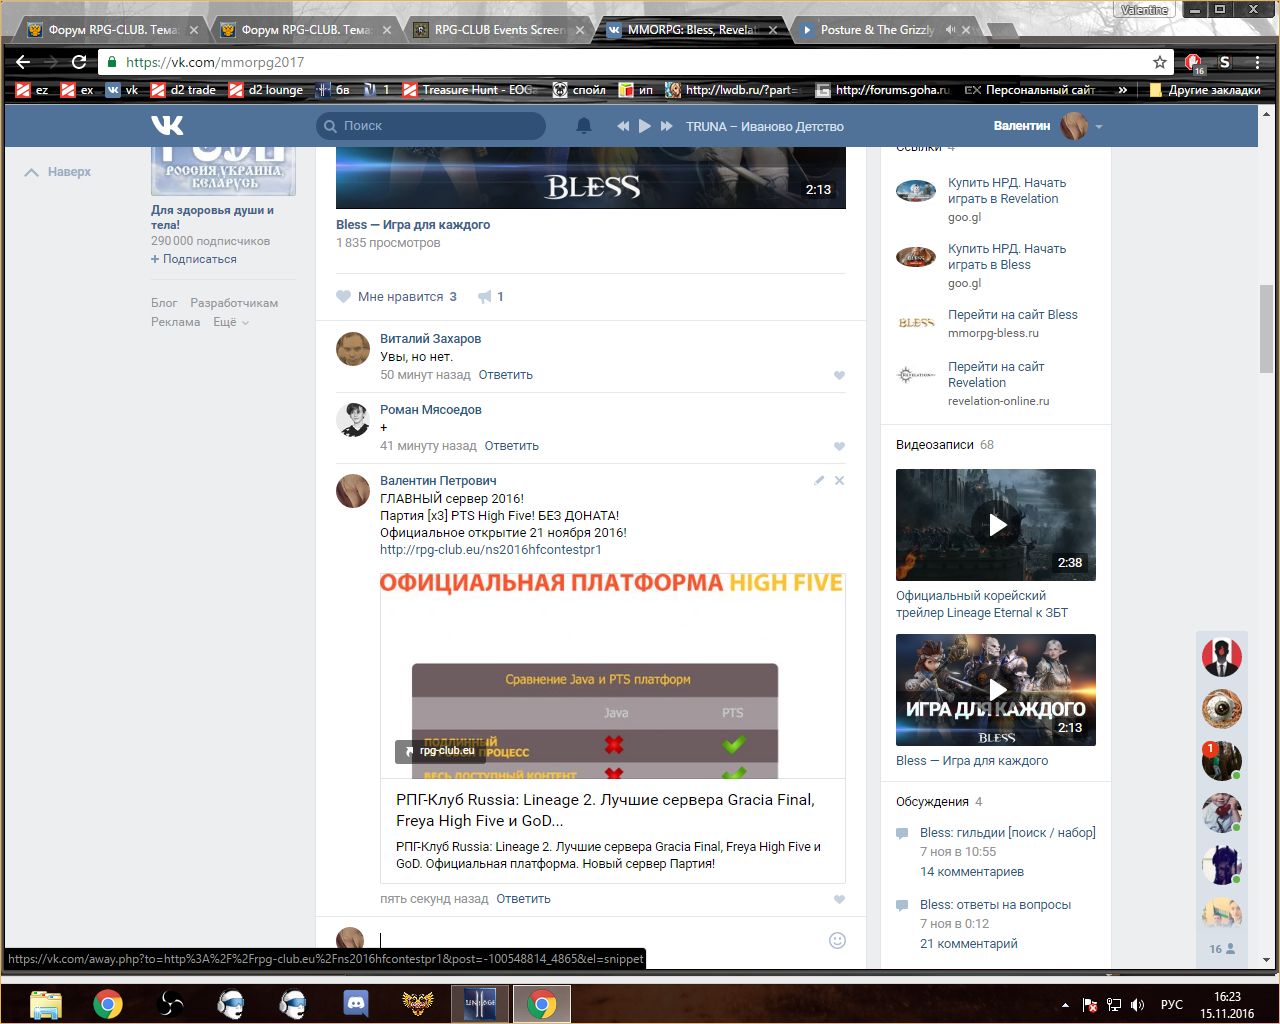Click the repost megaphone icon
This screenshot has height=1024, width=1280.
tap(485, 297)
